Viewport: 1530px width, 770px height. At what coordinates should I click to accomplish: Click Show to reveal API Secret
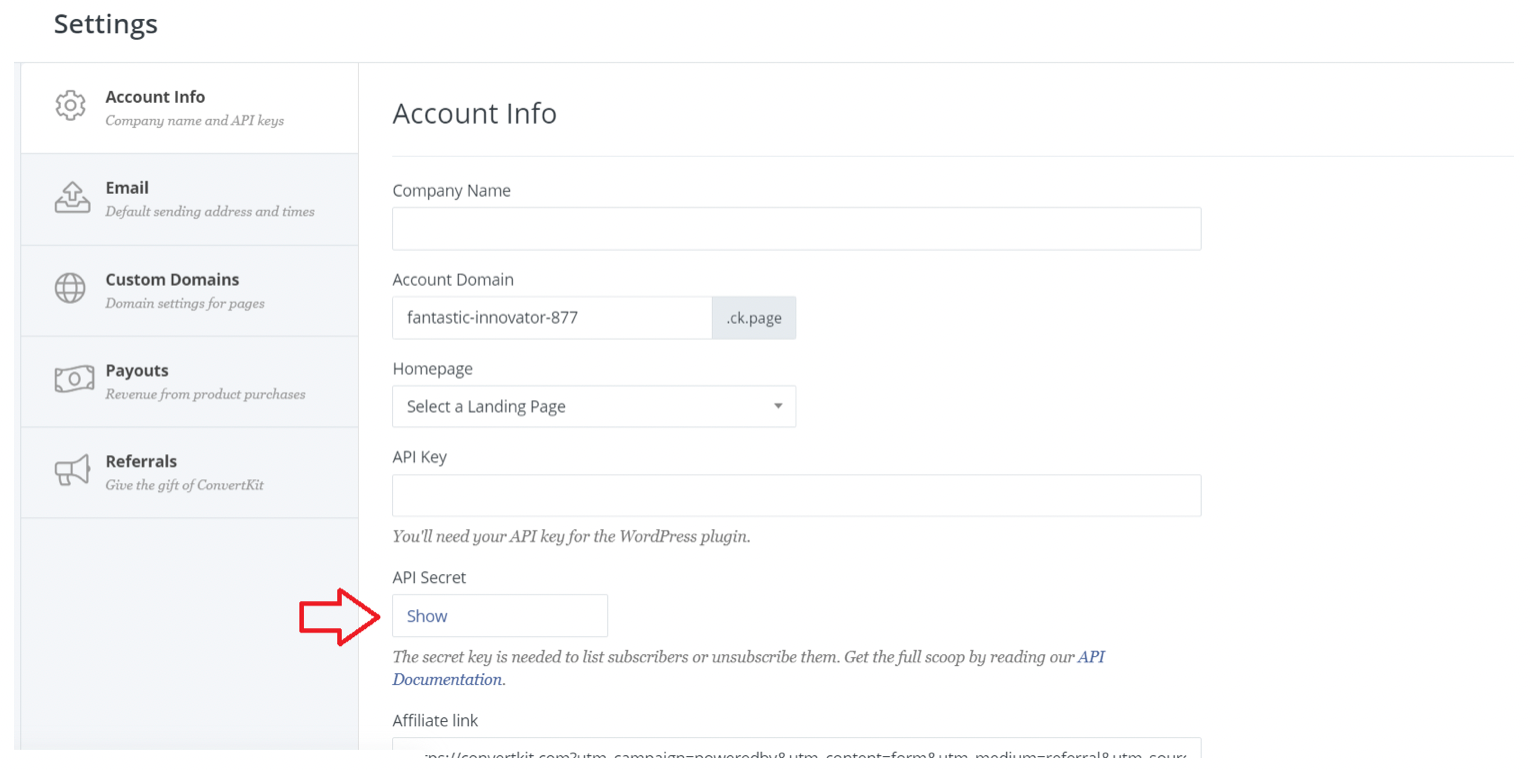click(x=500, y=616)
